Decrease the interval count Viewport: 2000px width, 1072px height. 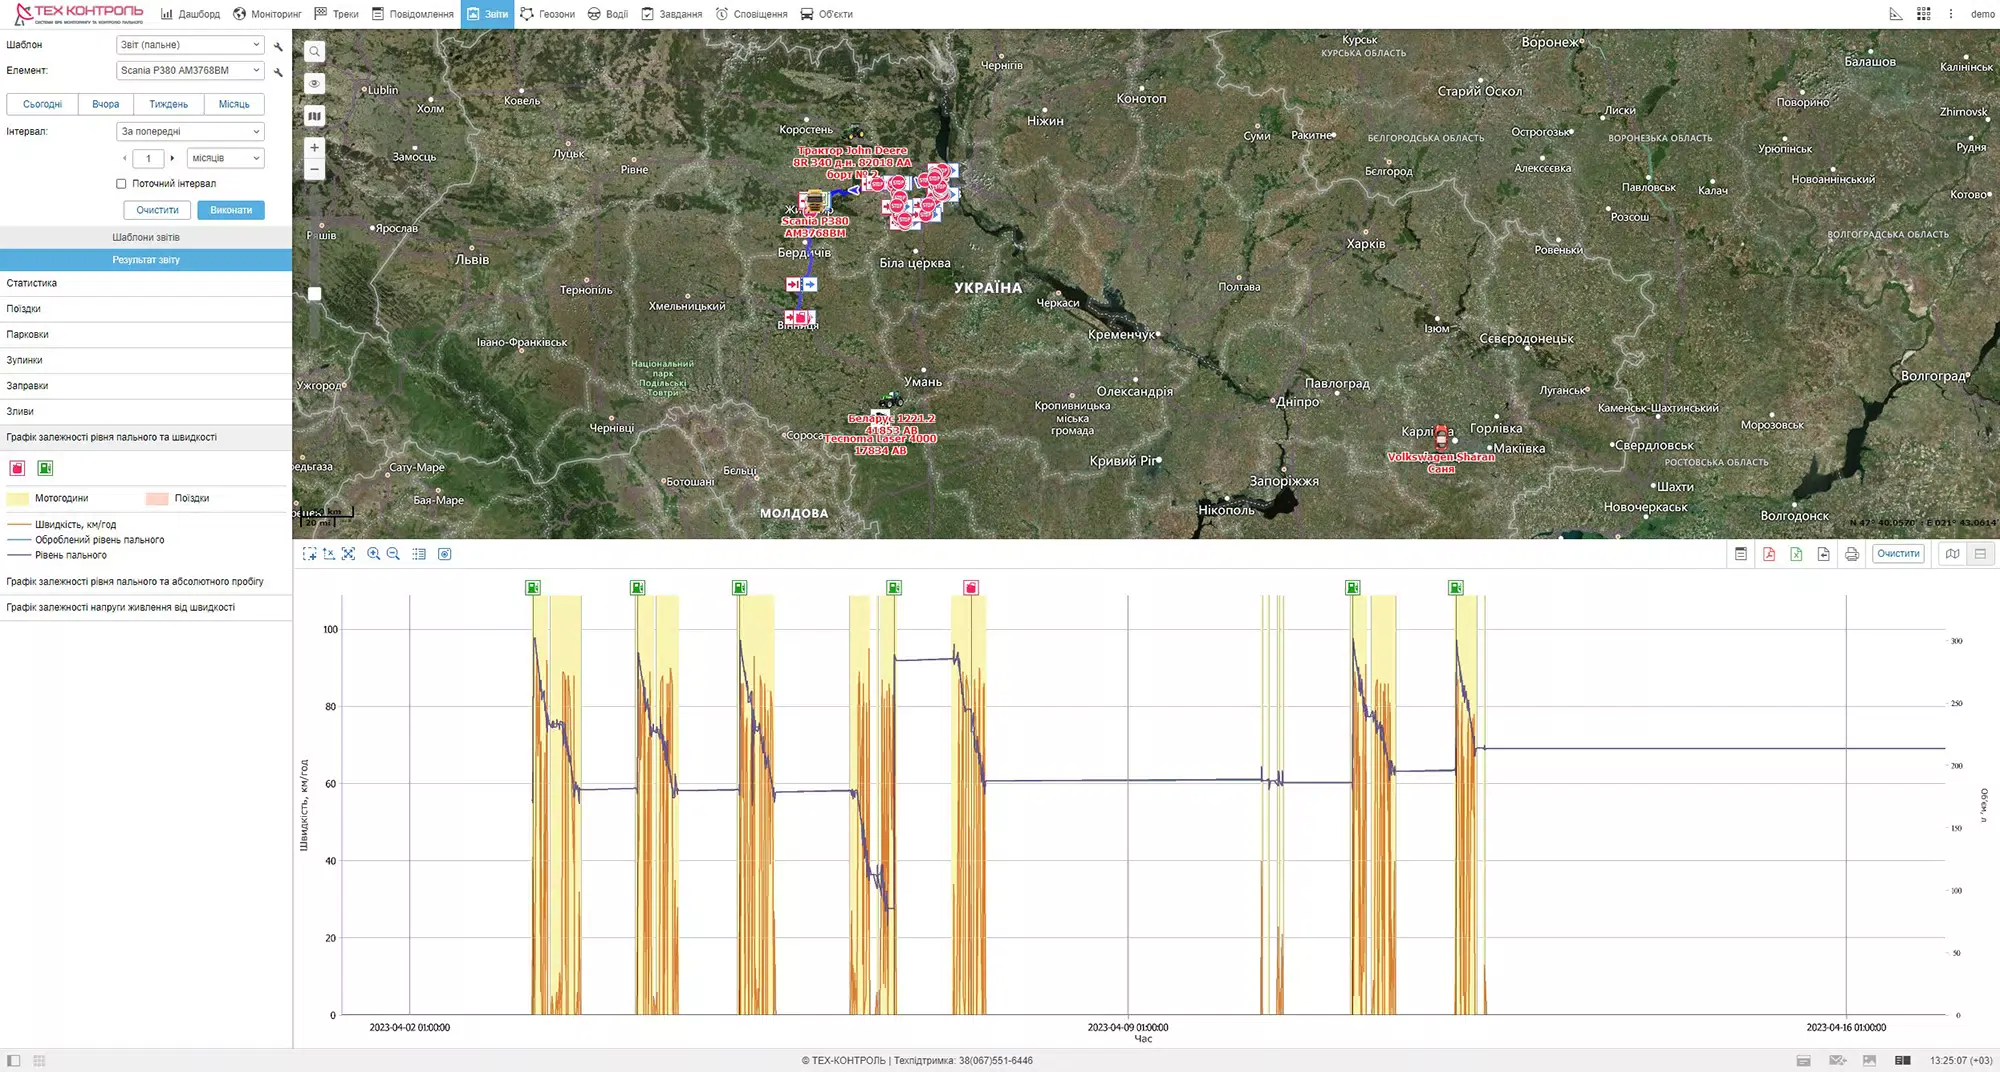(x=125, y=158)
